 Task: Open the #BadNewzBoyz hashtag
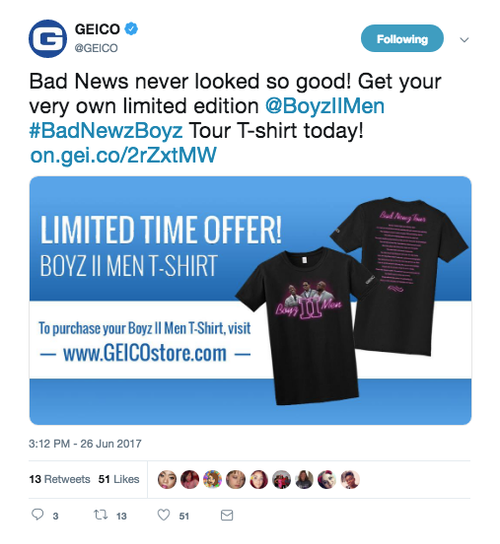[106, 131]
